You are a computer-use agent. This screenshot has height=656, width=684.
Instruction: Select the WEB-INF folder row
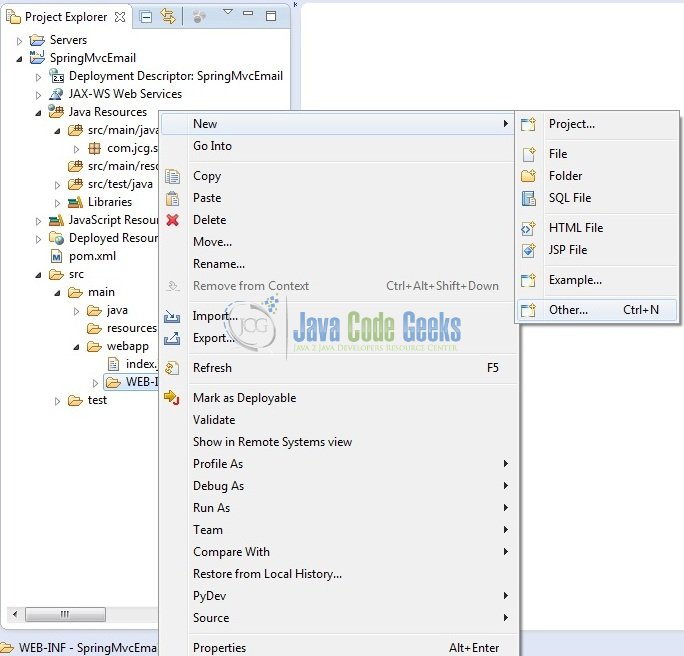pos(131,382)
